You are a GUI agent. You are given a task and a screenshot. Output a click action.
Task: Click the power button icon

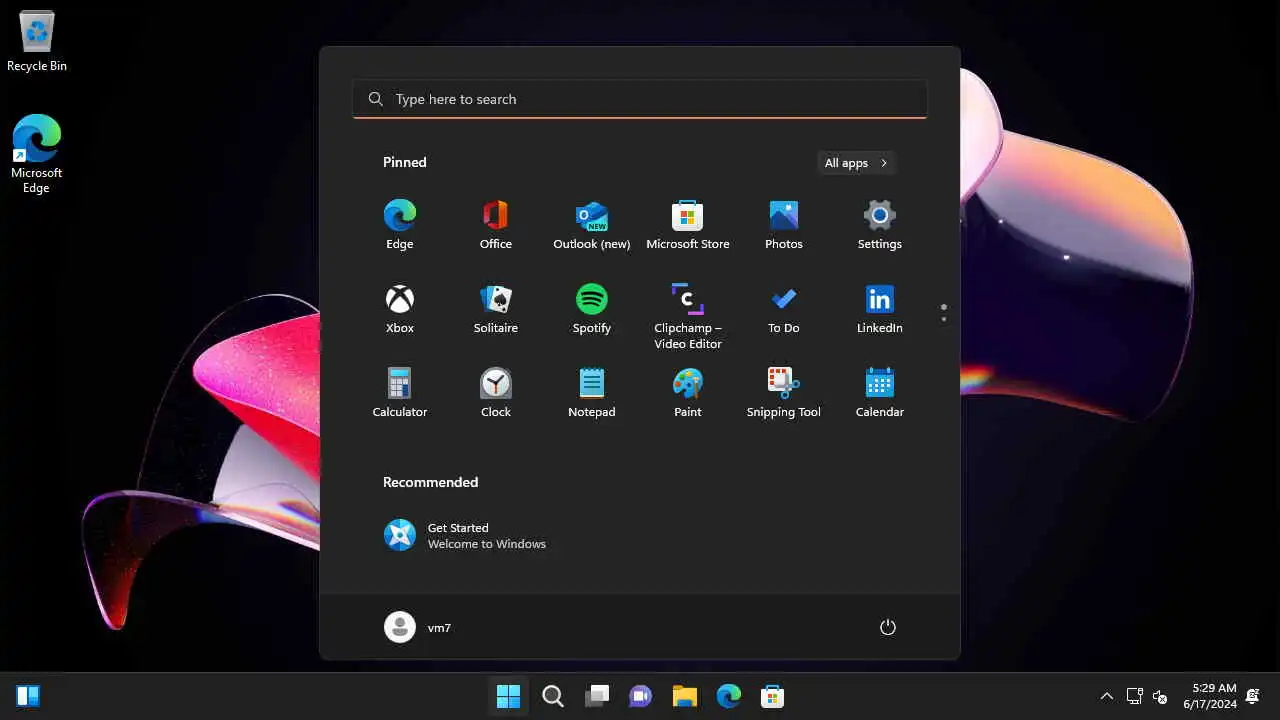click(x=887, y=627)
